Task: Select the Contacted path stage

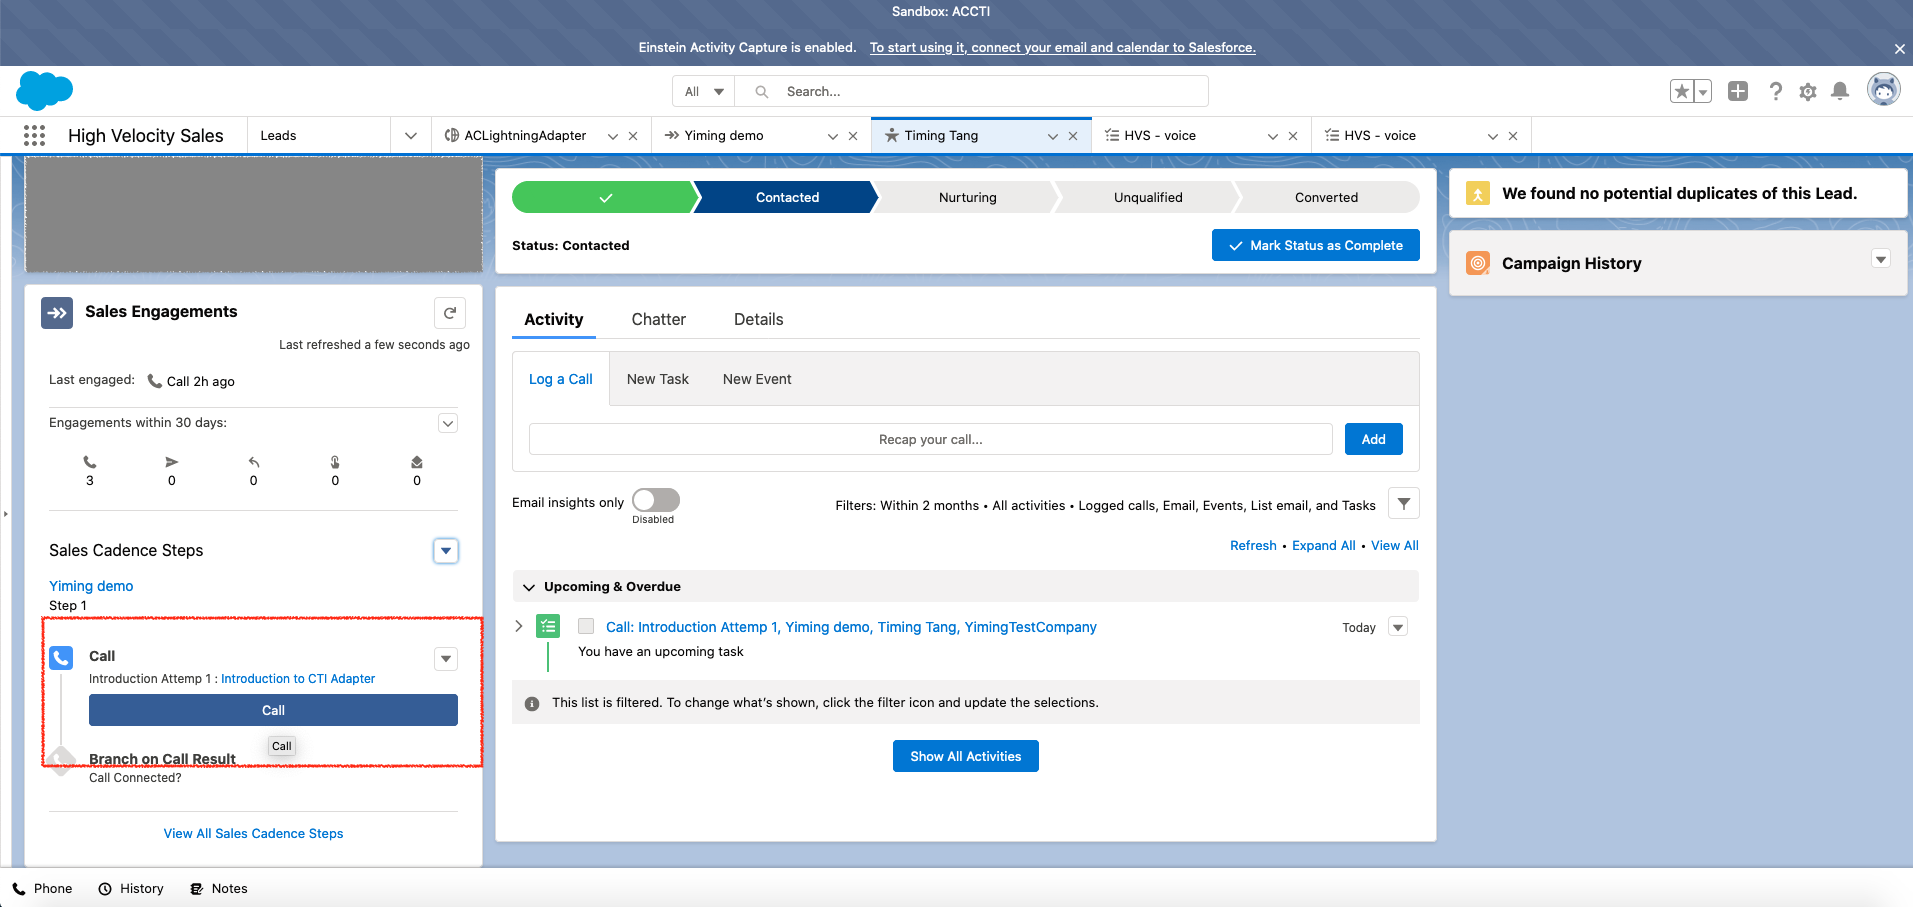Action: click(787, 197)
